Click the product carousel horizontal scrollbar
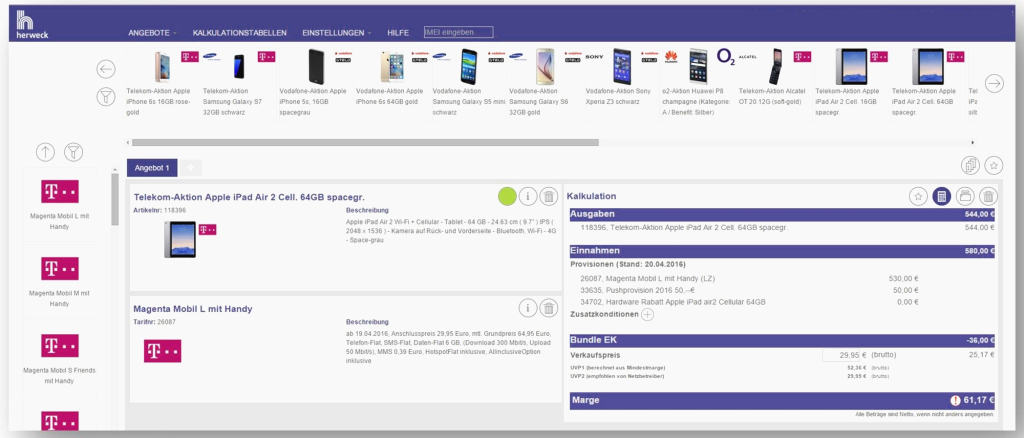Viewport: 1024px width, 438px height. [x=365, y=142]
